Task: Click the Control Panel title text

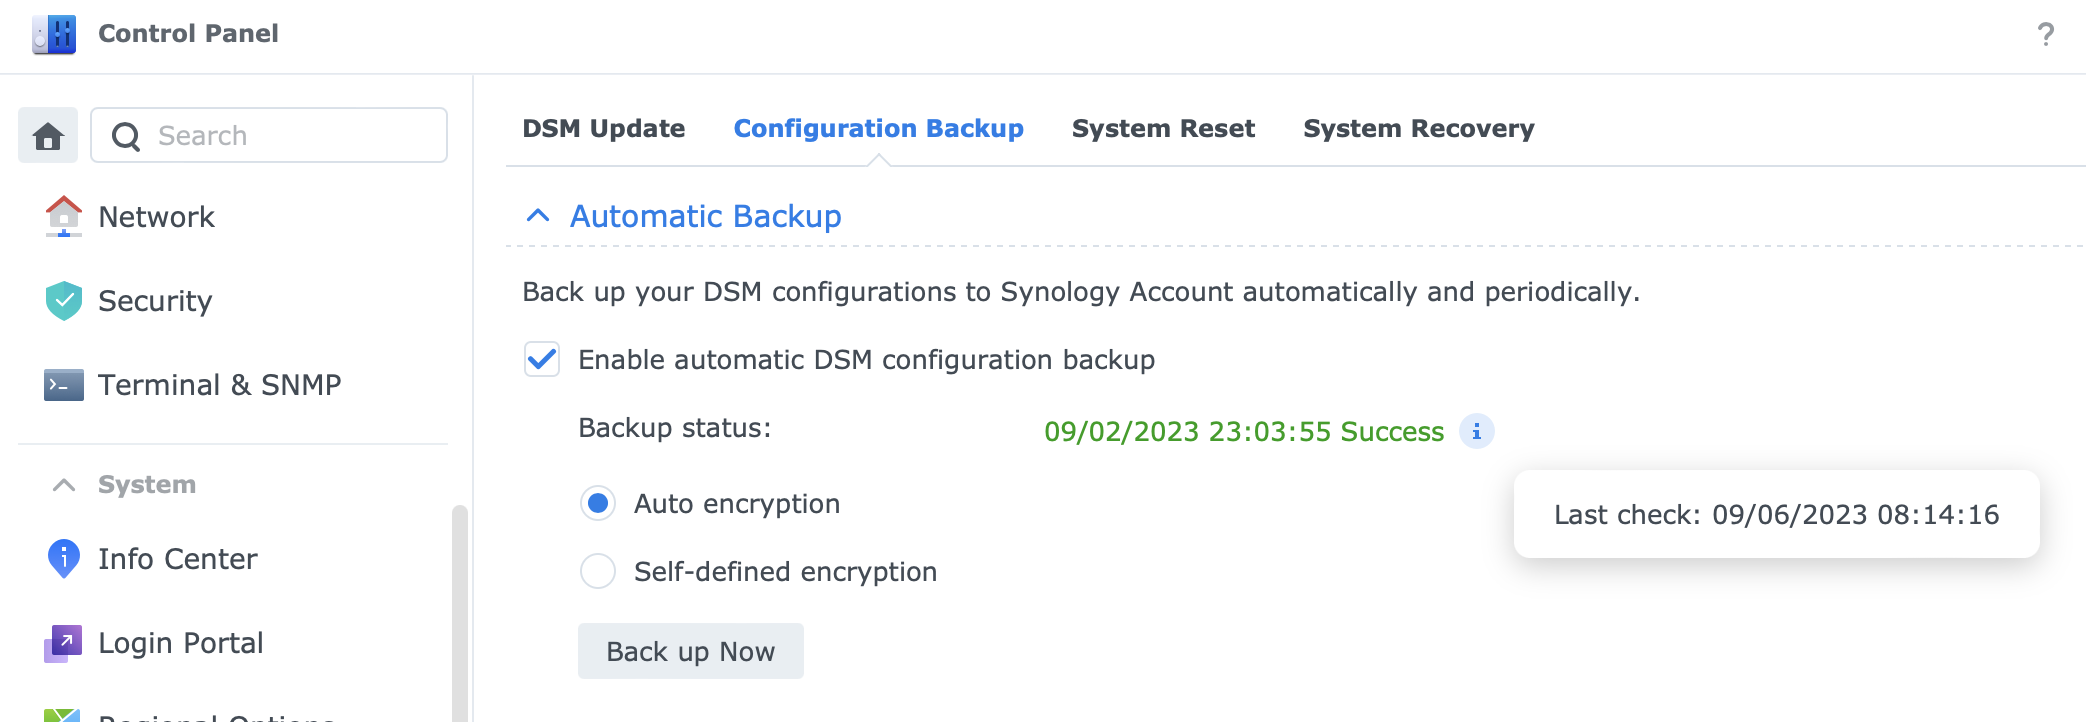Action: pos(188,34)
